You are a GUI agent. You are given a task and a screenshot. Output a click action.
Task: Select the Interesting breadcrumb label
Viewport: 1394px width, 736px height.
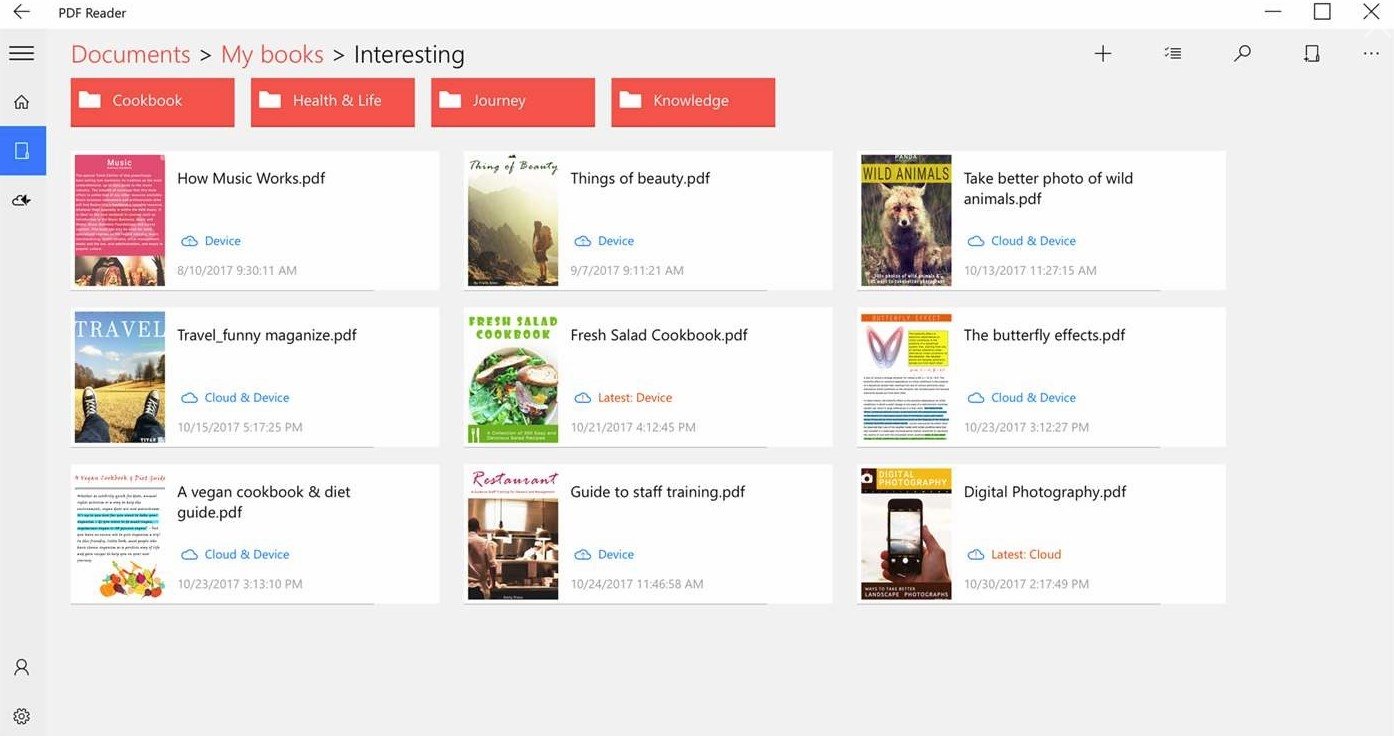409,55
